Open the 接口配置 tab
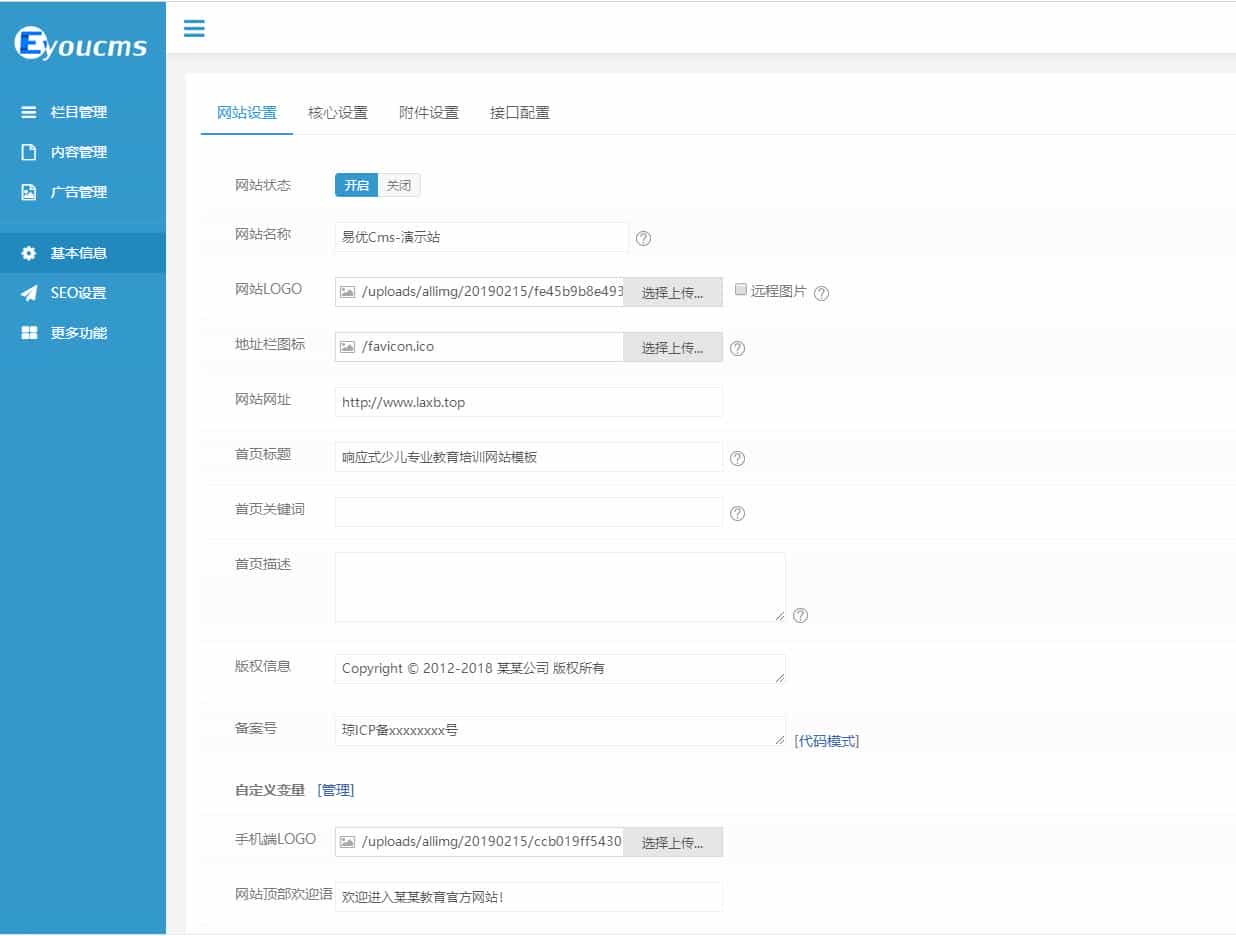Image resolution: width=1236 pixels, height=936 pixels. click(518, 112)
